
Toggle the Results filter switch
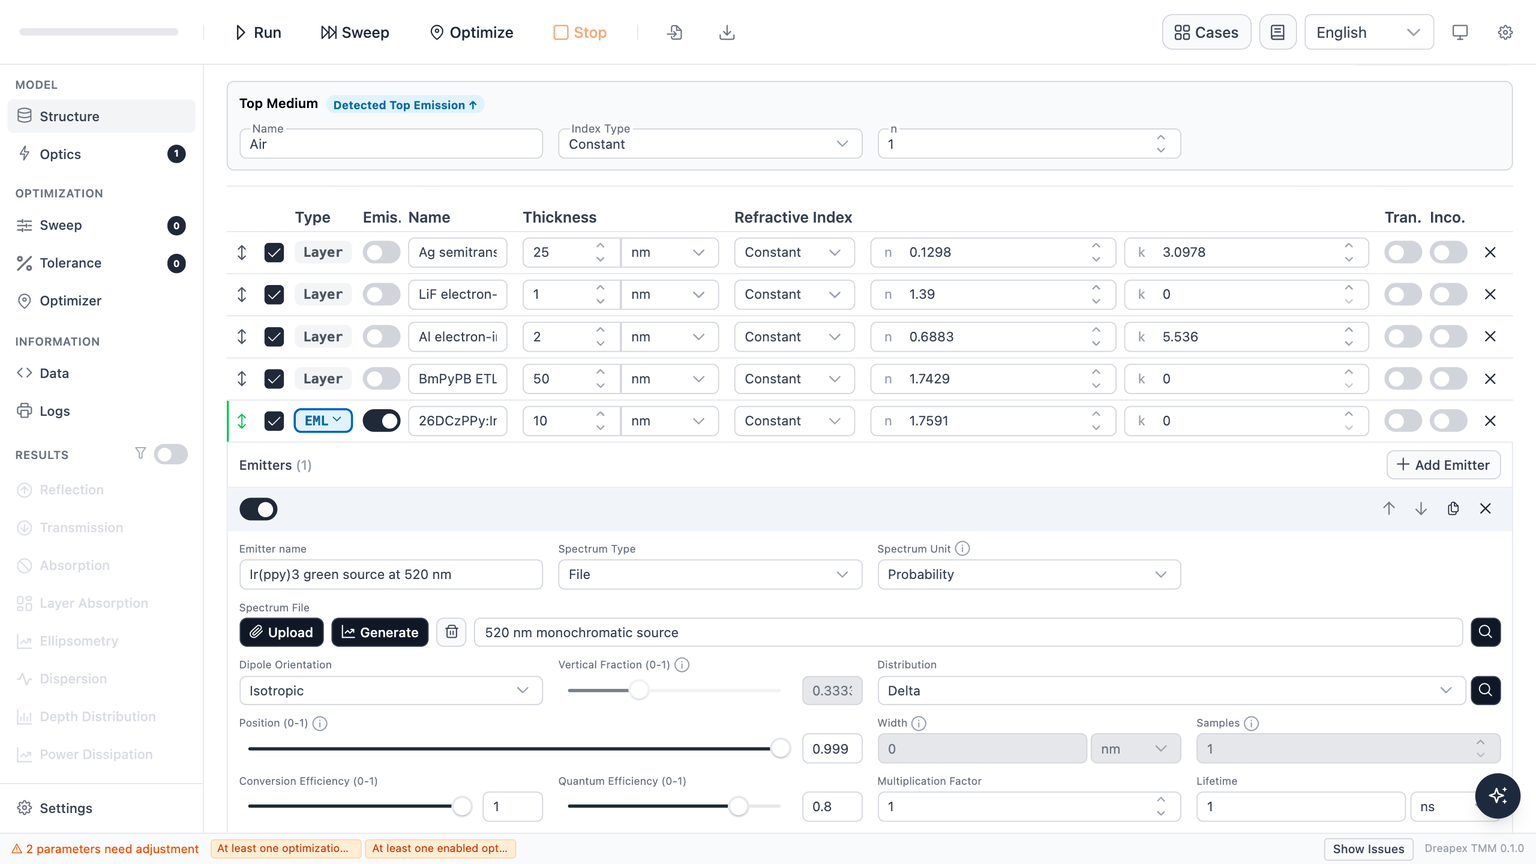pos(171,454)
